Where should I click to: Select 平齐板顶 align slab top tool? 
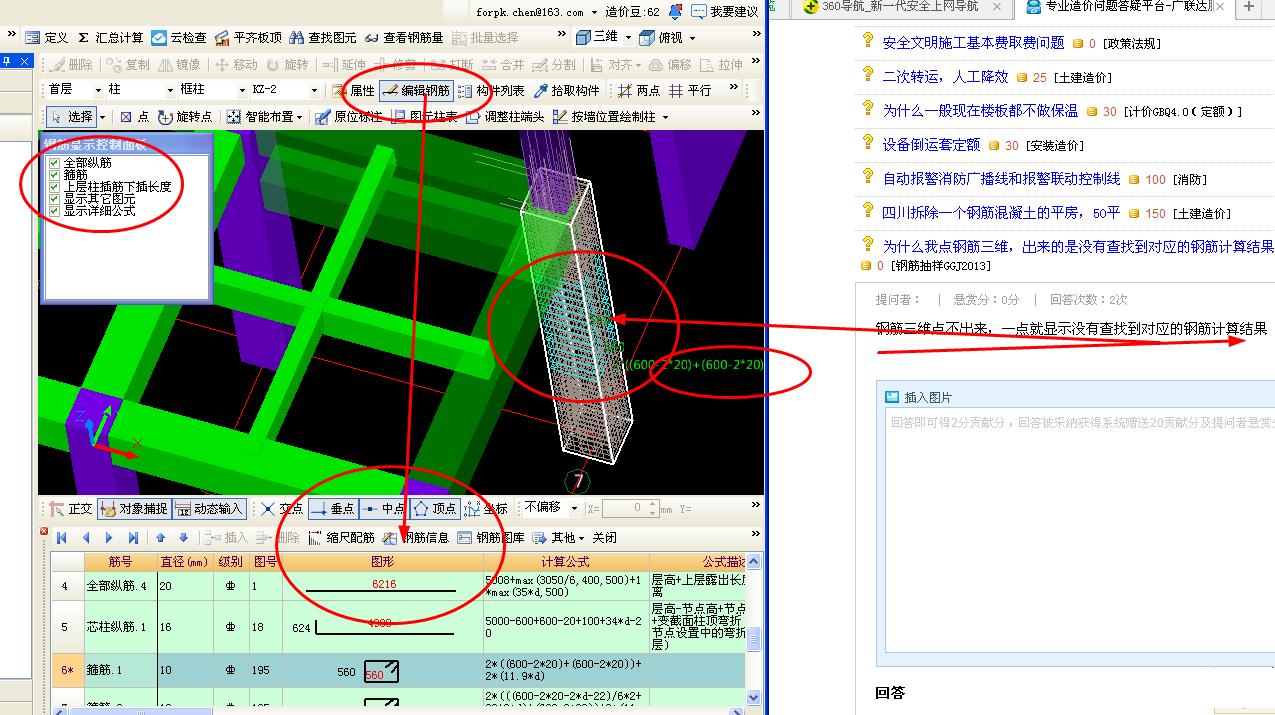(x=248, y=38)
